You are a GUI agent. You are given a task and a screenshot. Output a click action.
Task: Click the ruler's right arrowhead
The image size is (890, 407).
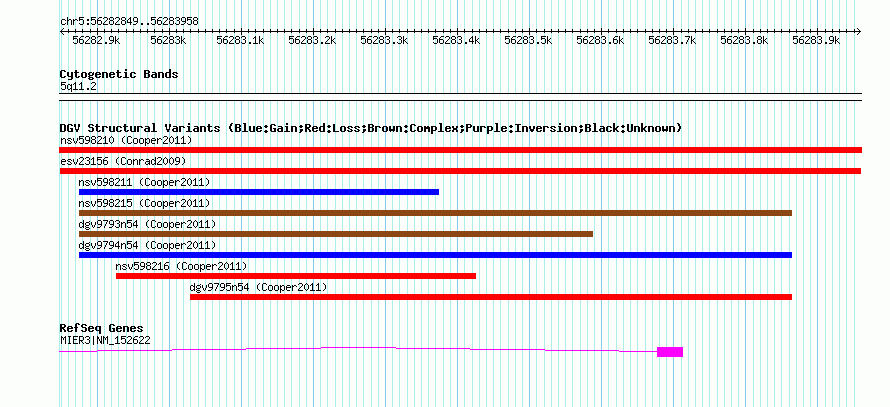(x=858, y=32)
